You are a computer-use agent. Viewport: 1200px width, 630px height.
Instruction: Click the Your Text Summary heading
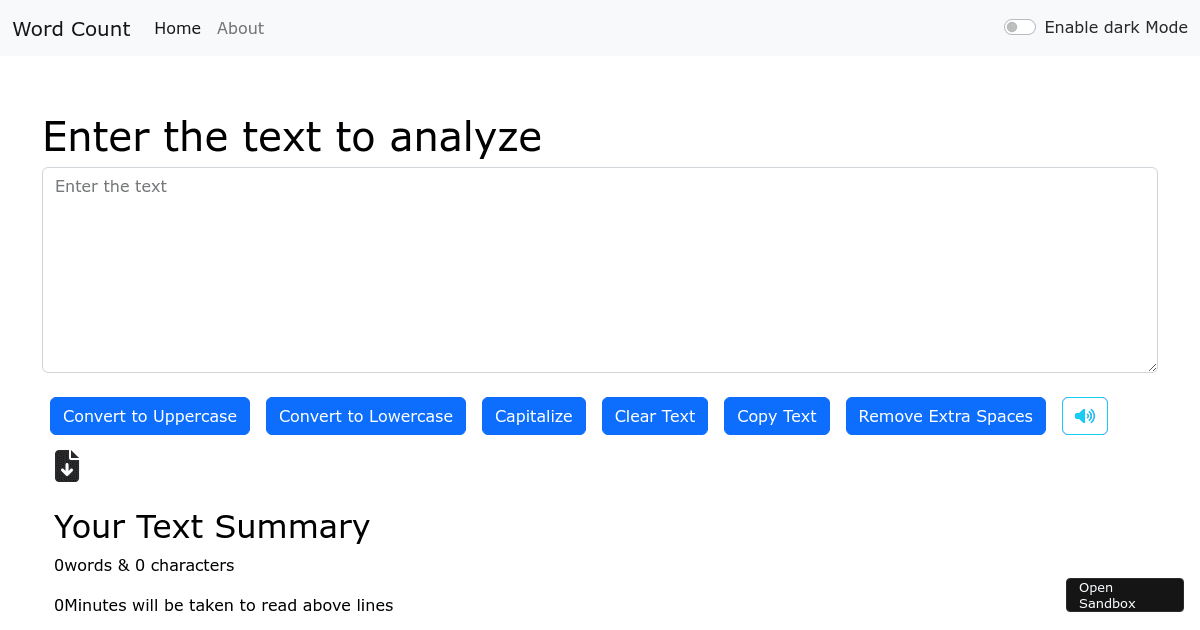click(212, 527)
